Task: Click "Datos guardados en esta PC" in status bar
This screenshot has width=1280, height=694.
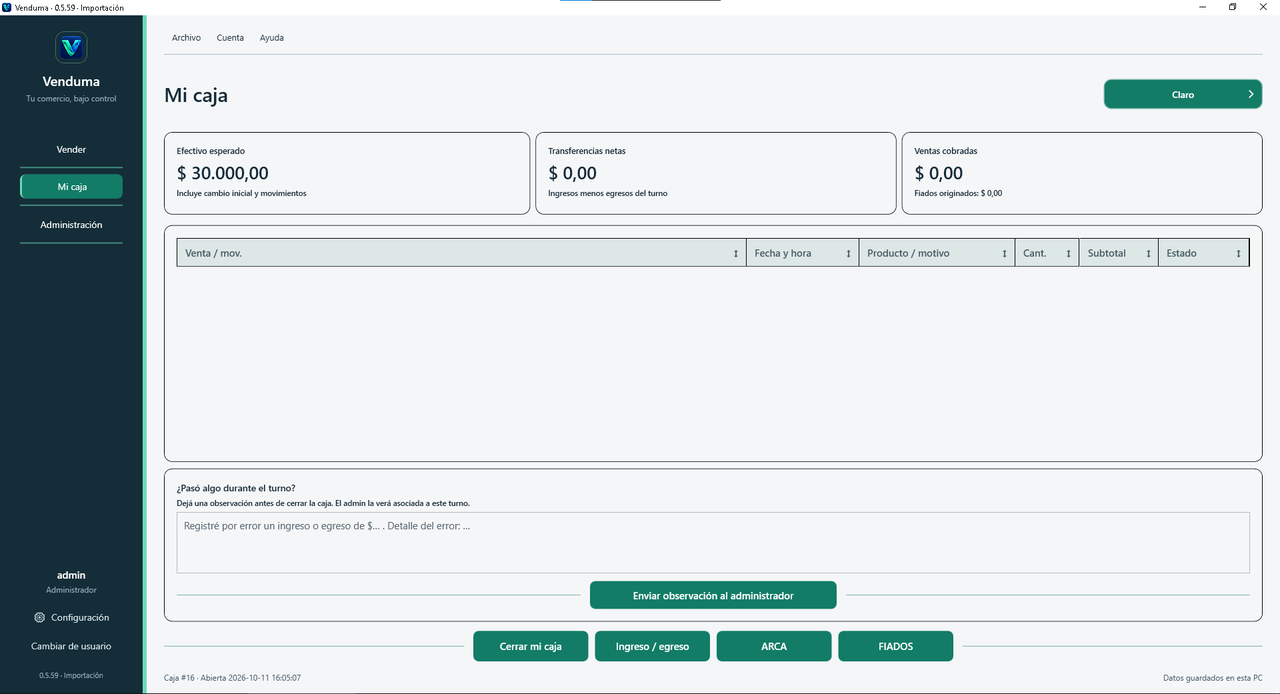Action: [1213, 678]
